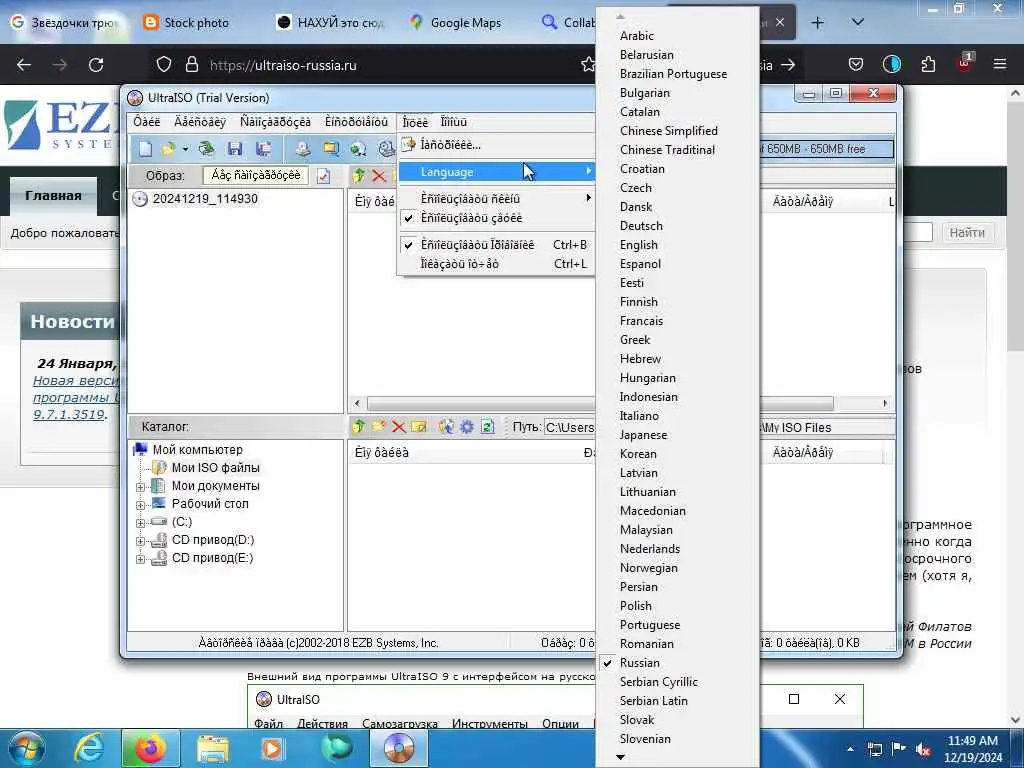Click the scroll left arrow of the image list
Viewport: 1024px width, 768px height.
click(357, 404)
